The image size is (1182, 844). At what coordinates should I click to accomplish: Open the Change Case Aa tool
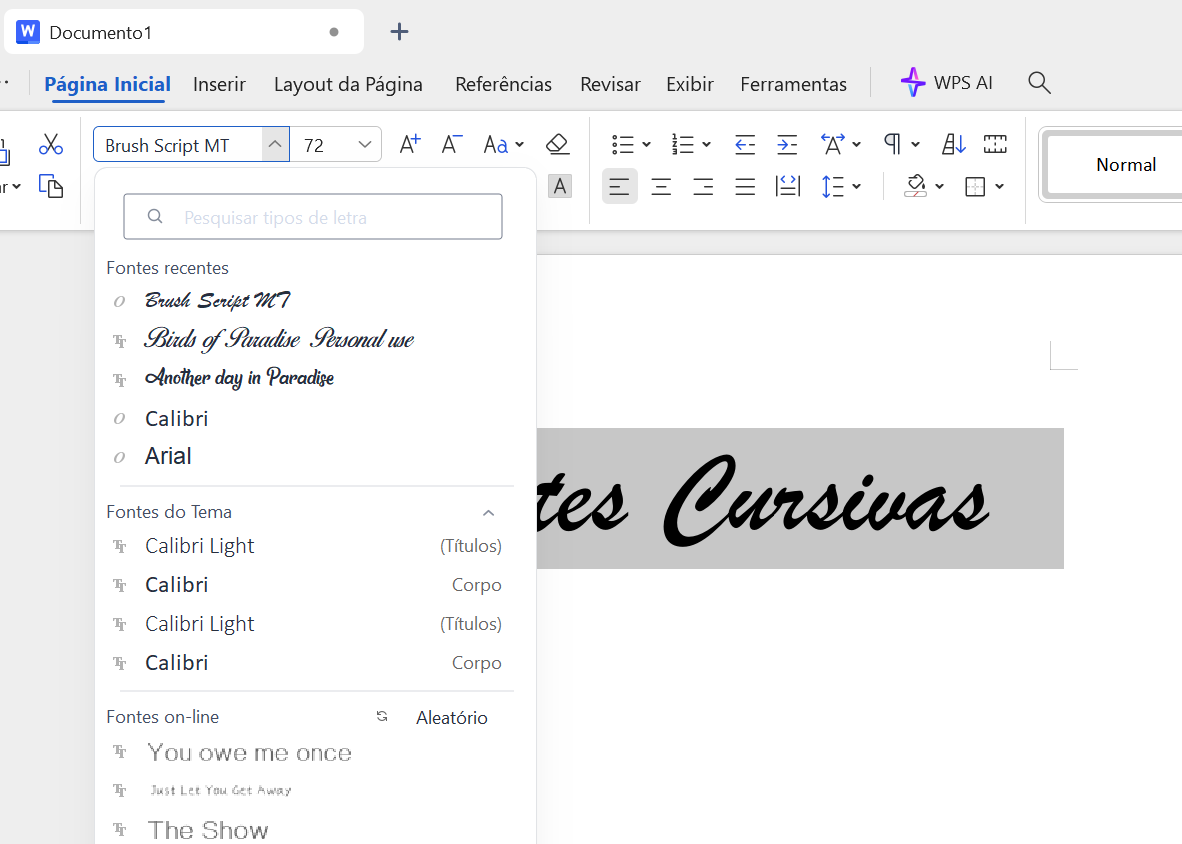(x=495, y=144)
